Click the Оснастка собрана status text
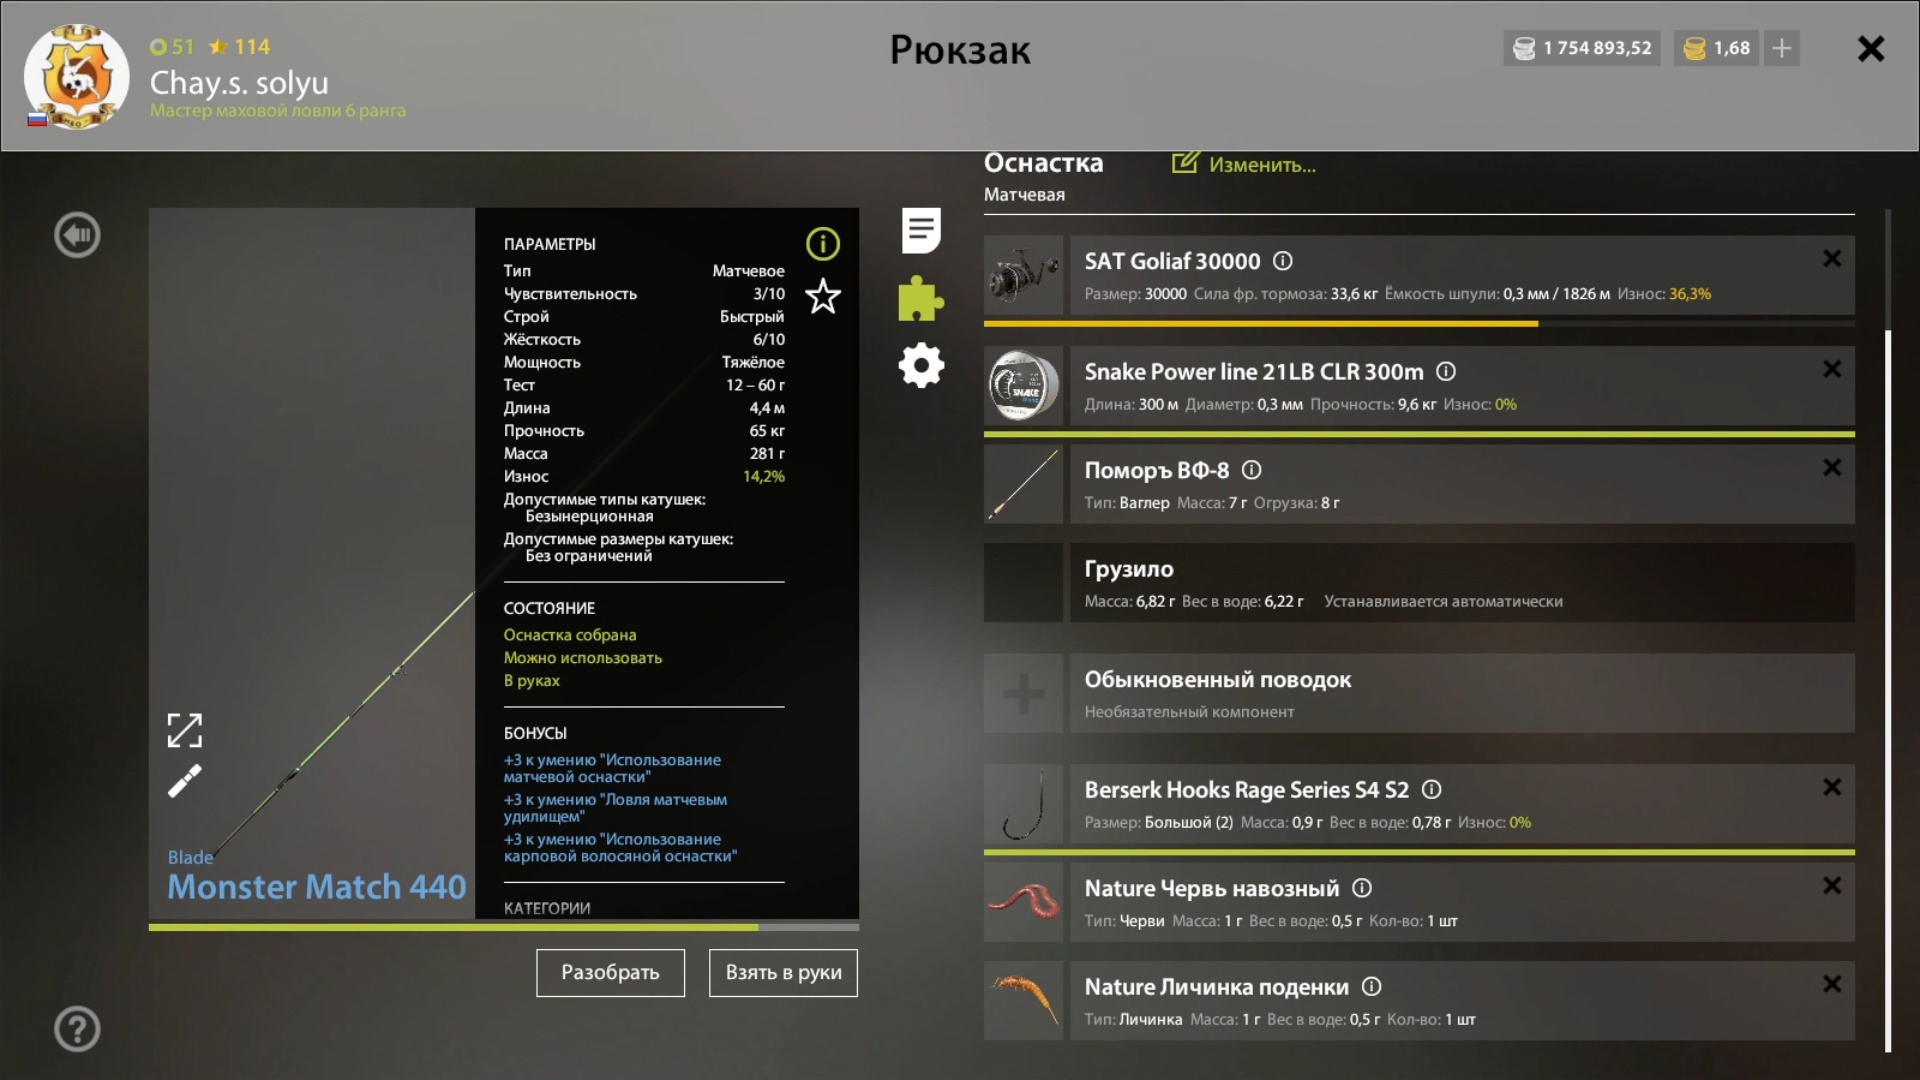The width and height of the screenshot is (1920, 1080). (570, 635)
